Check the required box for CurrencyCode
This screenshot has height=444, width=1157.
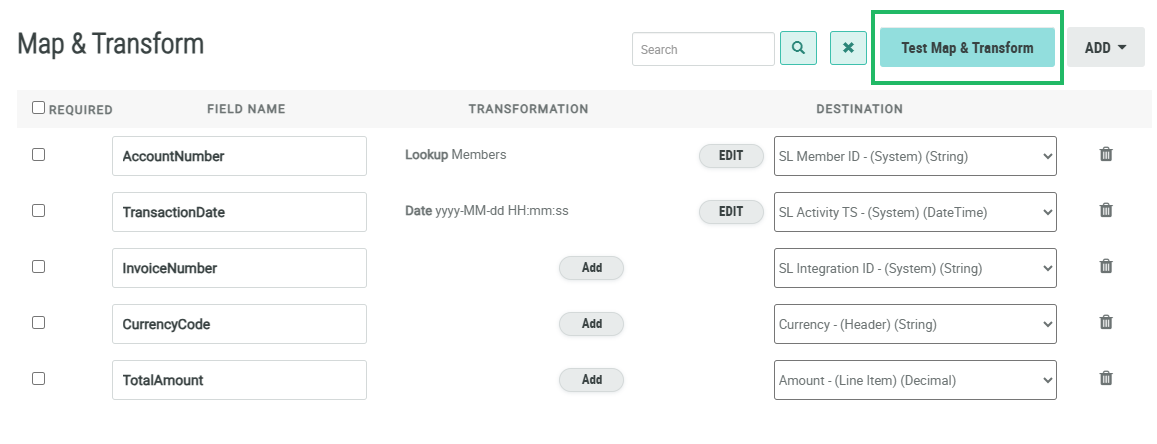pos(39,323)
